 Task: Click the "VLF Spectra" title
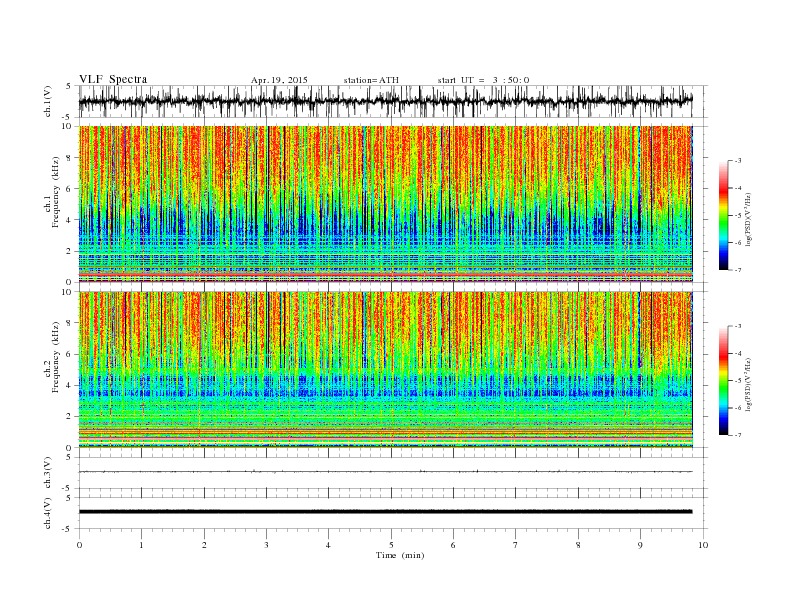tap(113, 79)
